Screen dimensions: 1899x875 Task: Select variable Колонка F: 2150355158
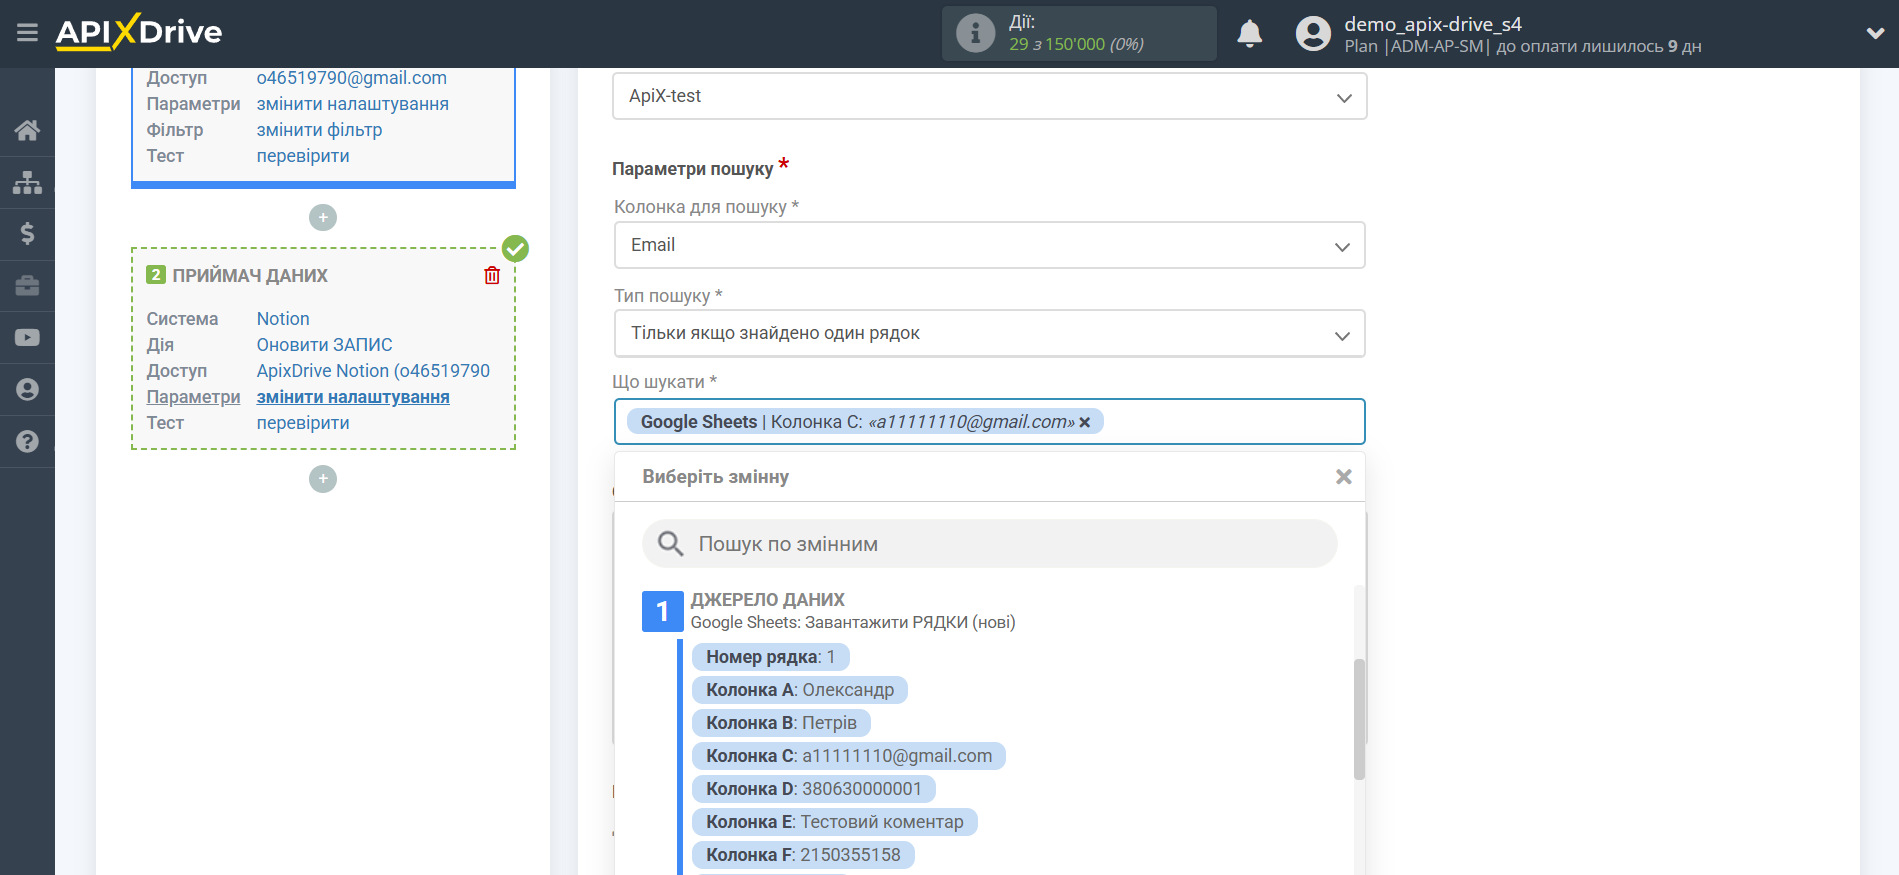[803, 855]
